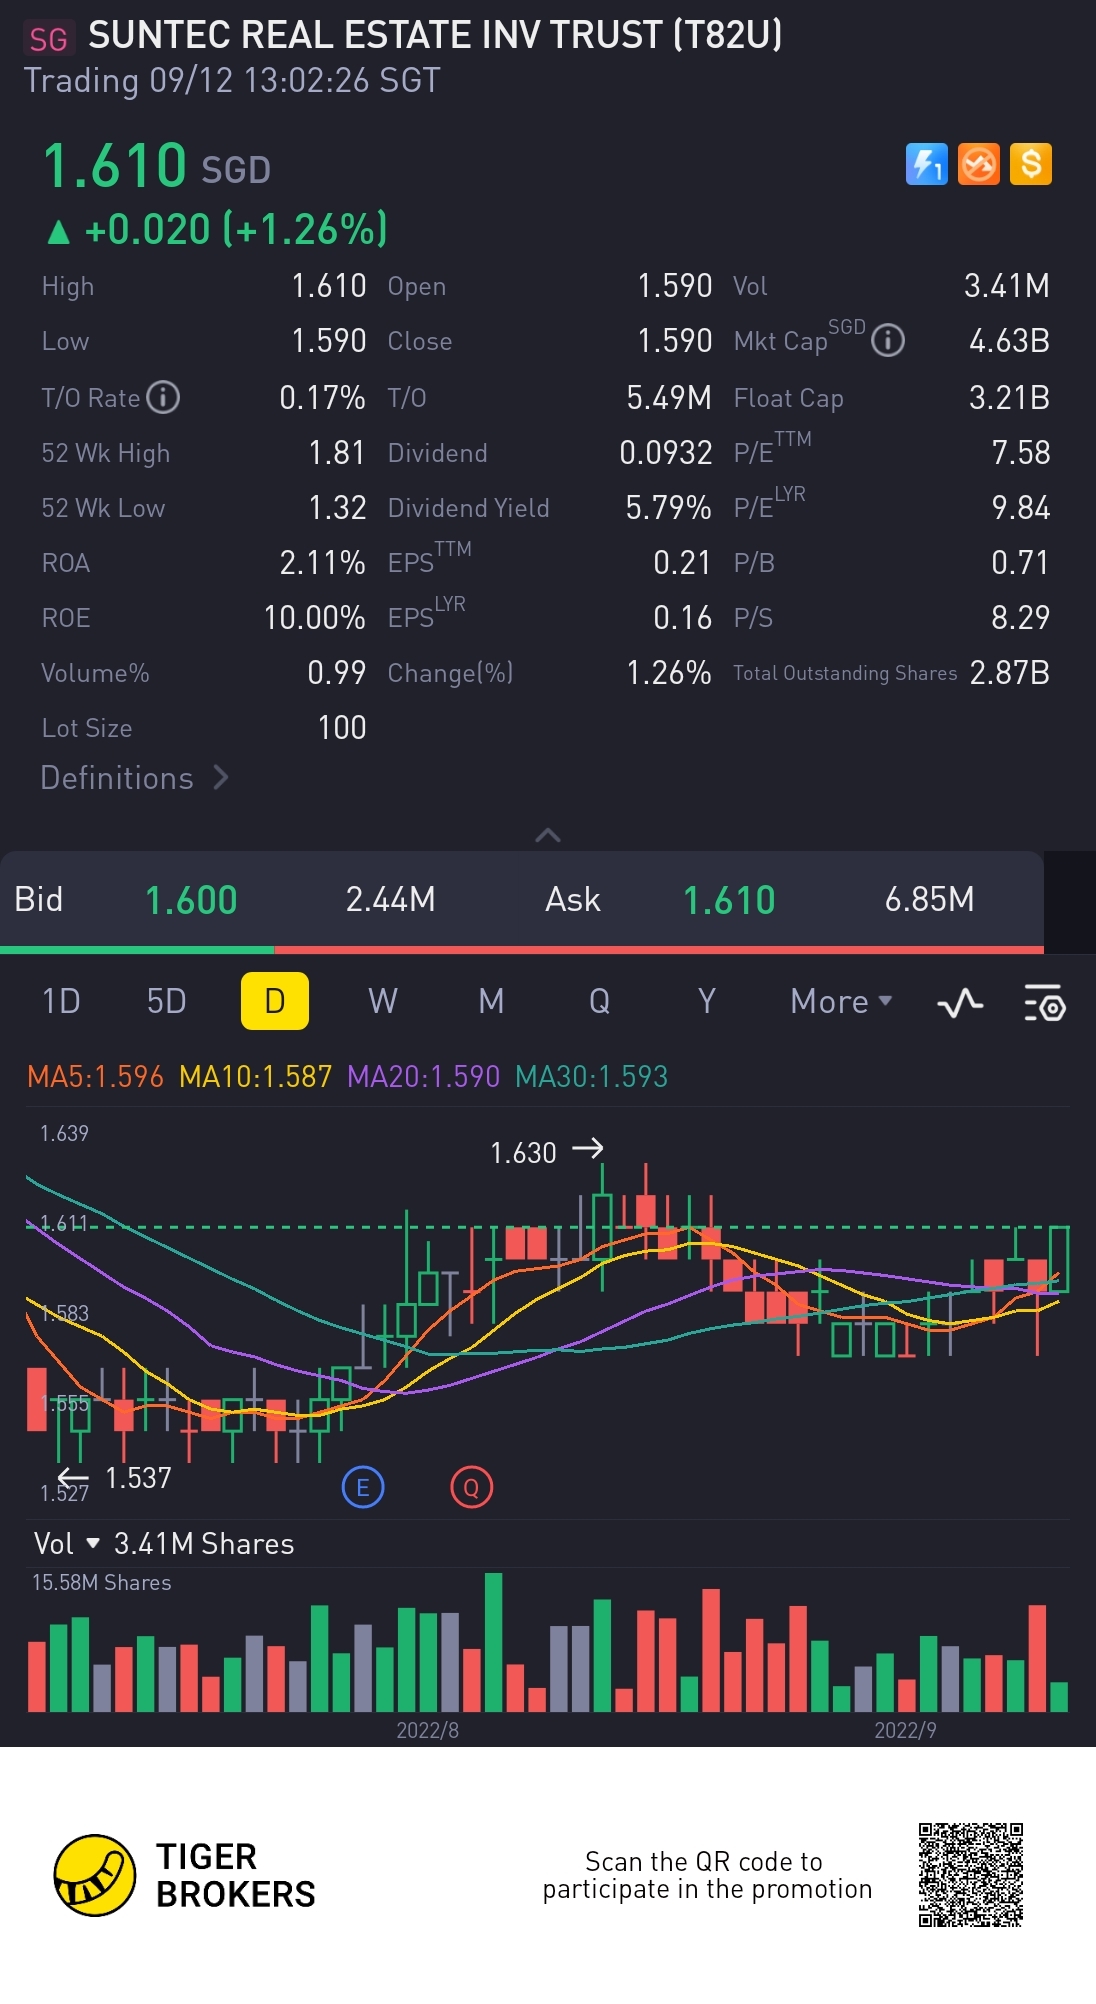The width and height of the screenshot is (1096, 2004).
Task: Select the Q quarterly chart tab
Action: [599, 1001]
